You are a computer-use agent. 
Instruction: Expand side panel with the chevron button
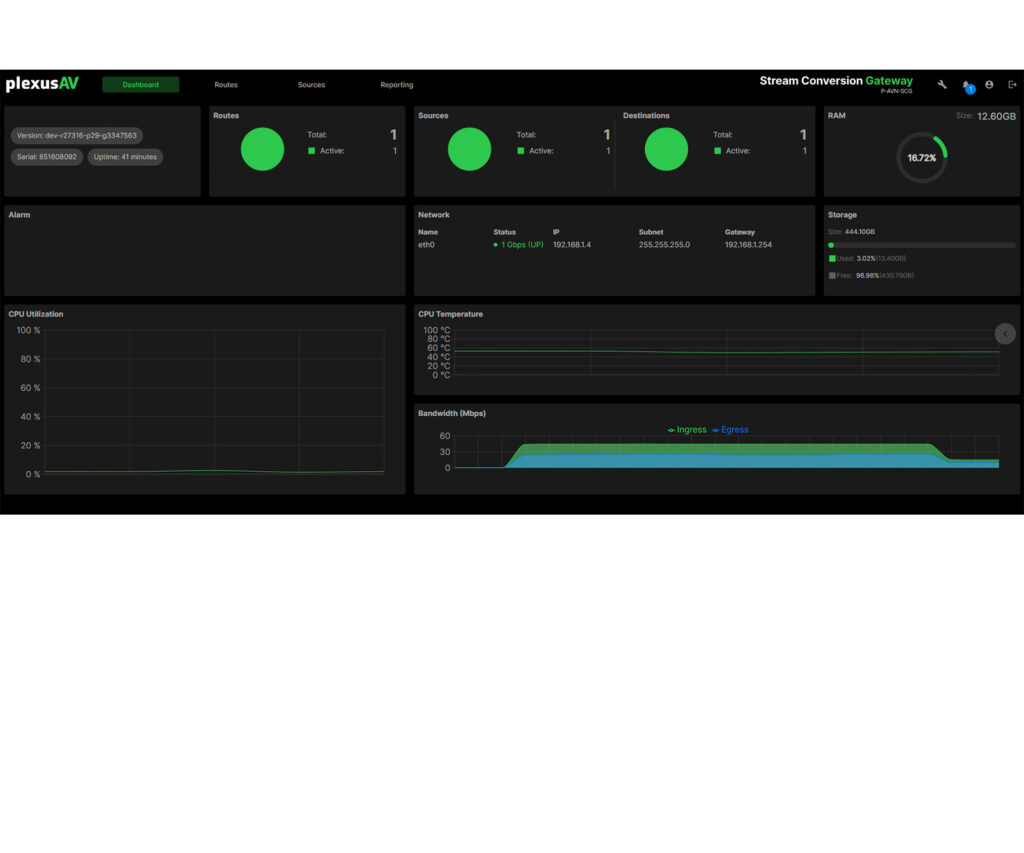(1005, 334)
